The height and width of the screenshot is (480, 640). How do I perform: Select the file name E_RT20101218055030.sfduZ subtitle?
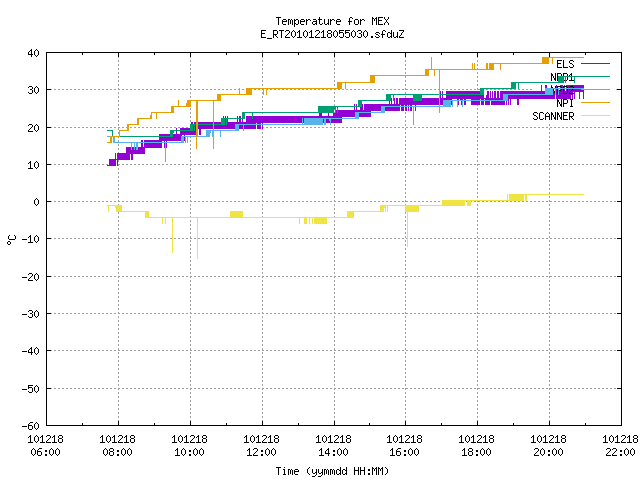click(332, 34)
